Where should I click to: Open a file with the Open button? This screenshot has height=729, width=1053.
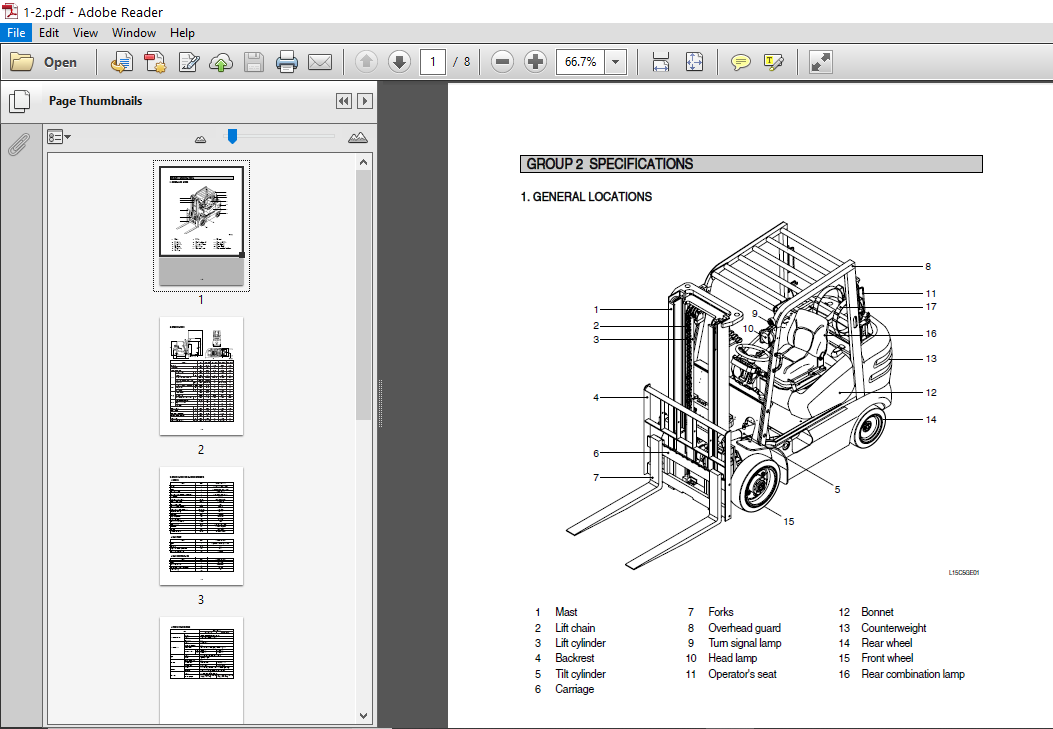pos(44,62)
